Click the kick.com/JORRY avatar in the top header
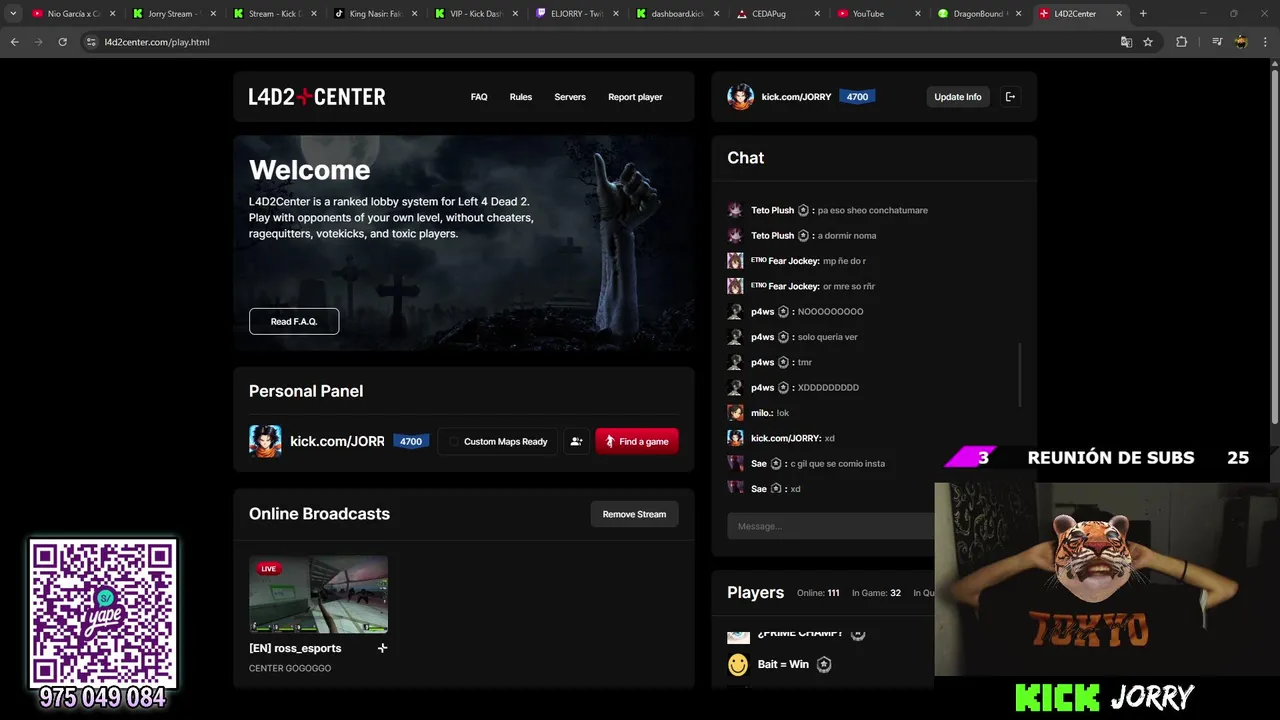The image size is (1280, 720). [x=740, y=97]
